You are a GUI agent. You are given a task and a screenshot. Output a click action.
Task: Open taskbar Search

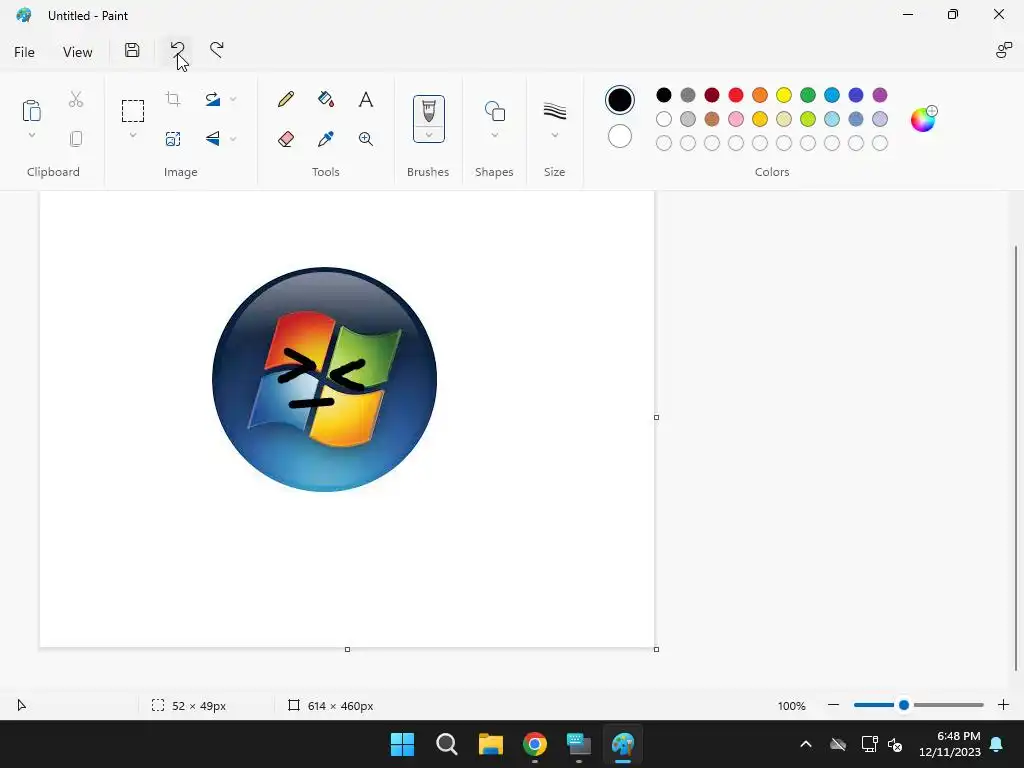pyautogui.click(x=447, y=744)
